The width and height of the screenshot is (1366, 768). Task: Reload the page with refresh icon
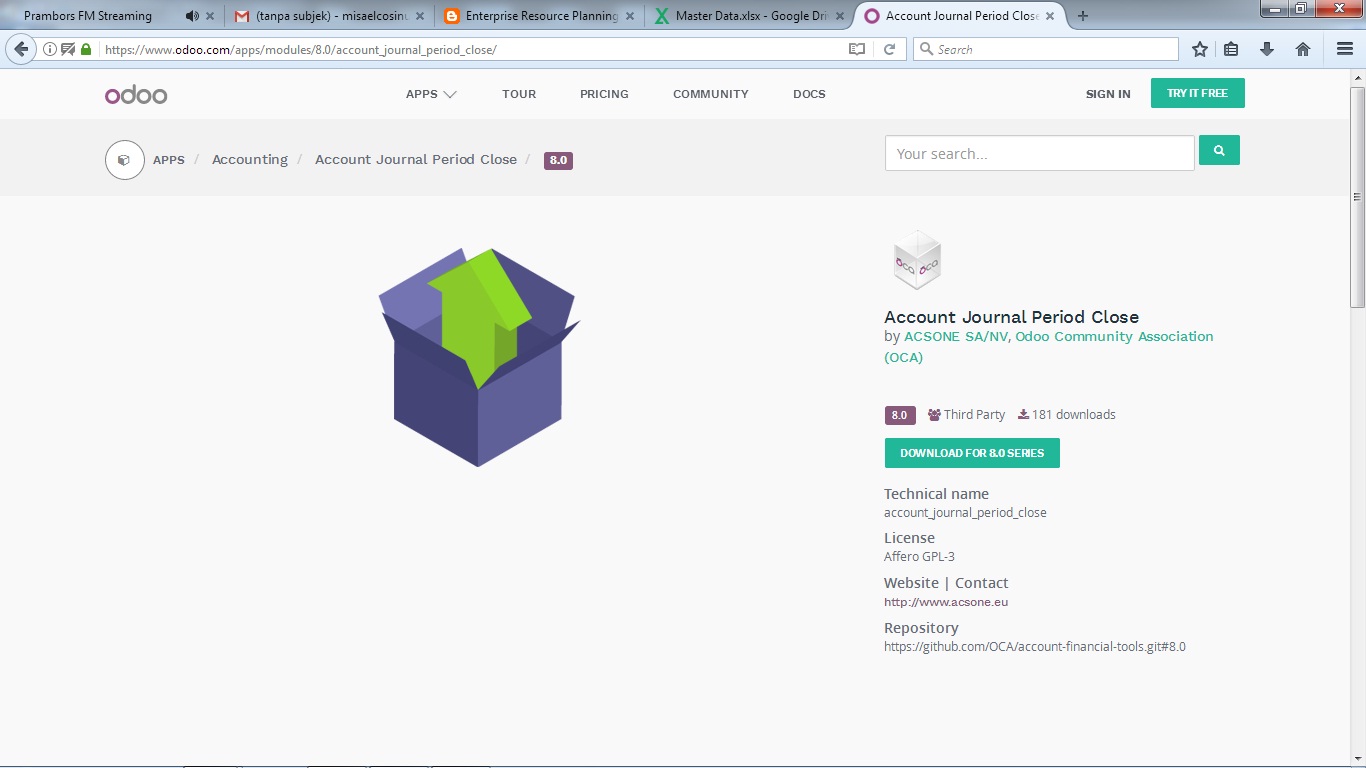point(889,49)
